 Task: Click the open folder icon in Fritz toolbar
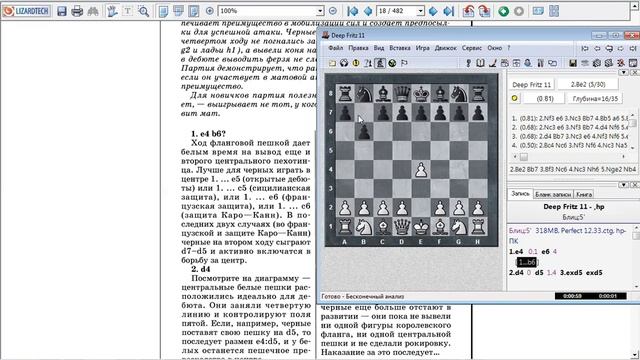(332, 63)
